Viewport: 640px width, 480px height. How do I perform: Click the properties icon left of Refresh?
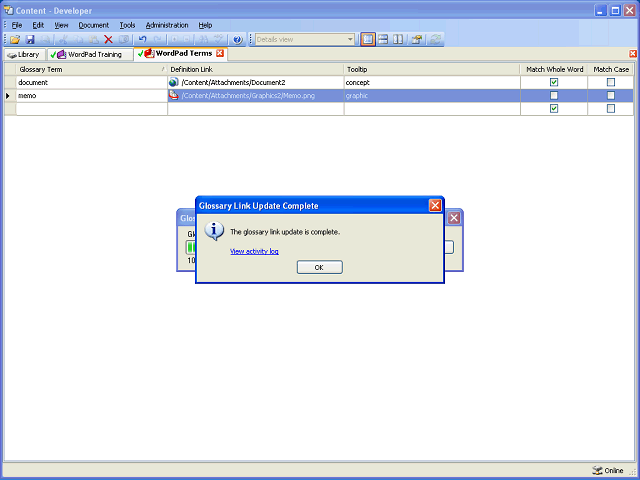417,40
